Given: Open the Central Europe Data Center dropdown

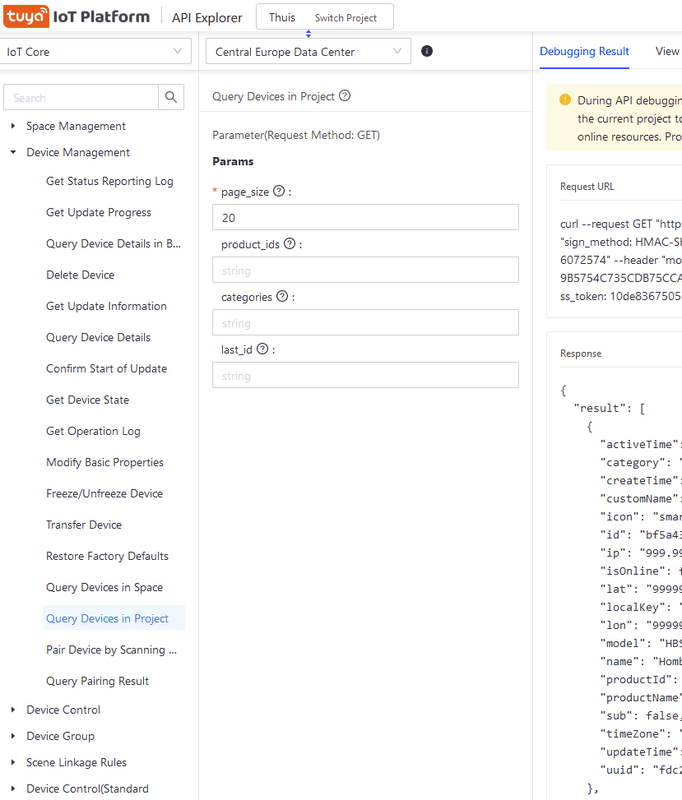Looking at the screenshot, I should pos(308,52).
